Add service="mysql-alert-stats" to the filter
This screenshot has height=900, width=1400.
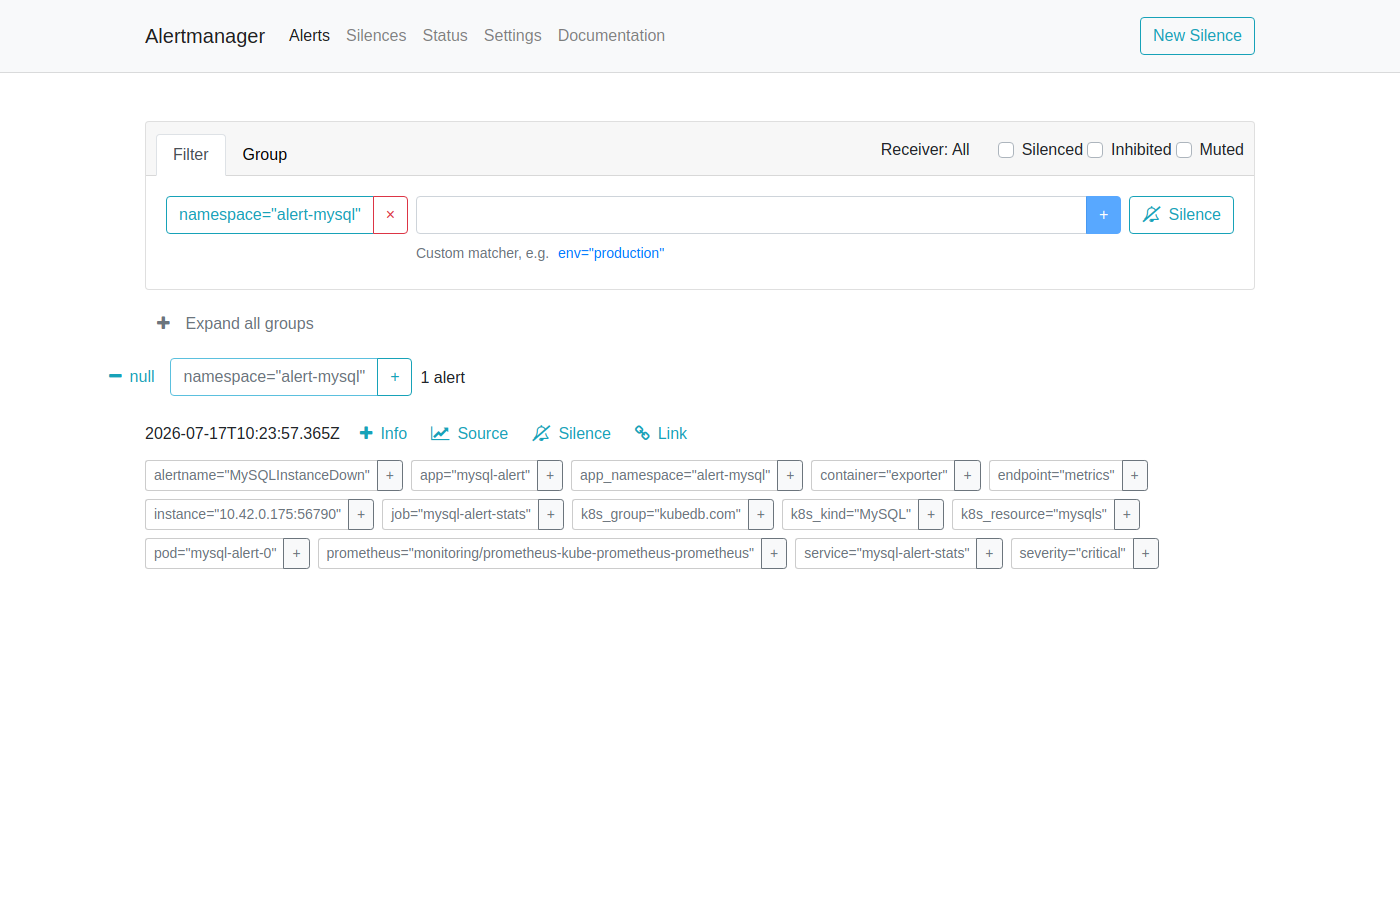(x=989, y=553)
